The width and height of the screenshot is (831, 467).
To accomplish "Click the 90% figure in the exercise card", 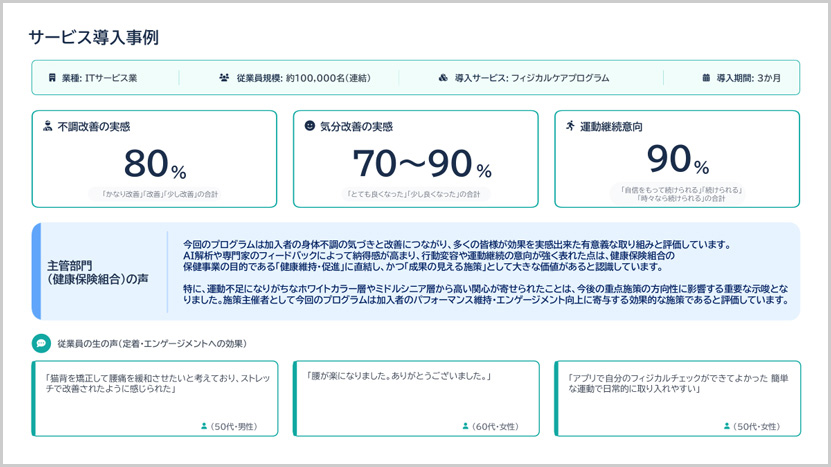I will point(677,160).
